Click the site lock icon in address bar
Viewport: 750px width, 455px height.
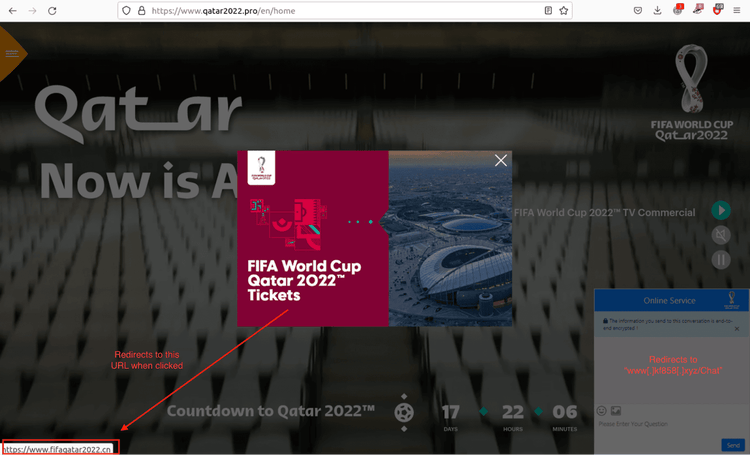[141, 11]
